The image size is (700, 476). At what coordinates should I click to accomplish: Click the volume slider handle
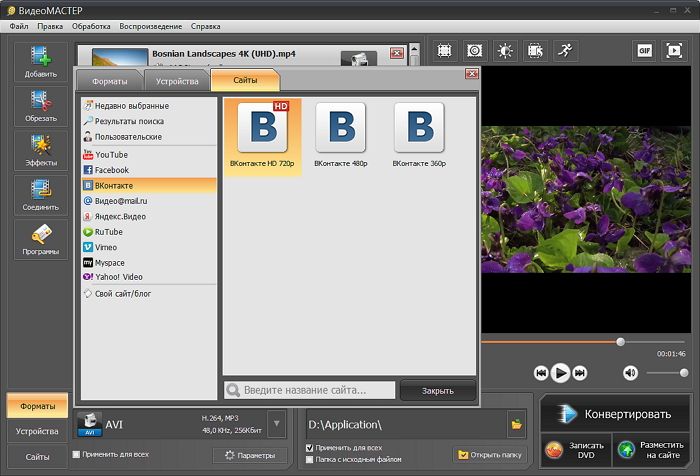pyautogui.click(x=684, y=372)
